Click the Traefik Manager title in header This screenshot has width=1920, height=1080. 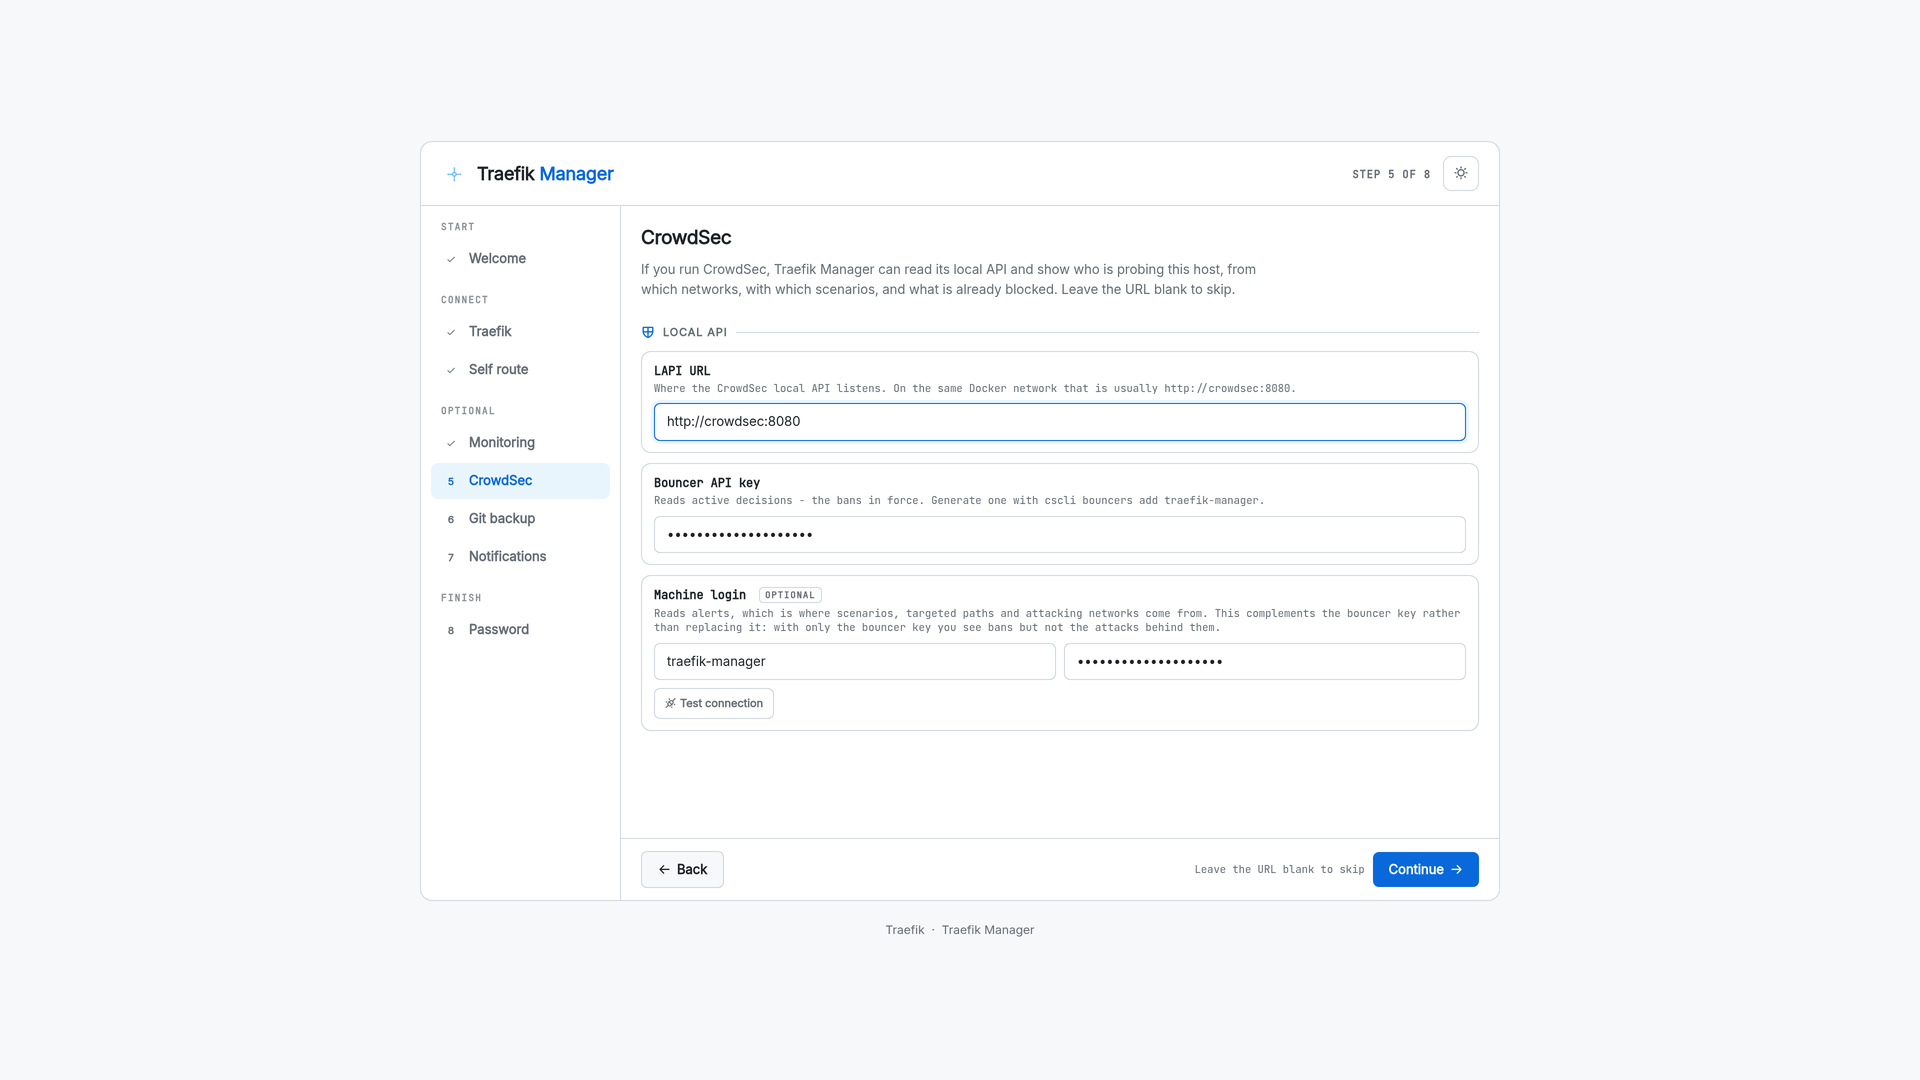pyautogui.click(x=545, y=174)
